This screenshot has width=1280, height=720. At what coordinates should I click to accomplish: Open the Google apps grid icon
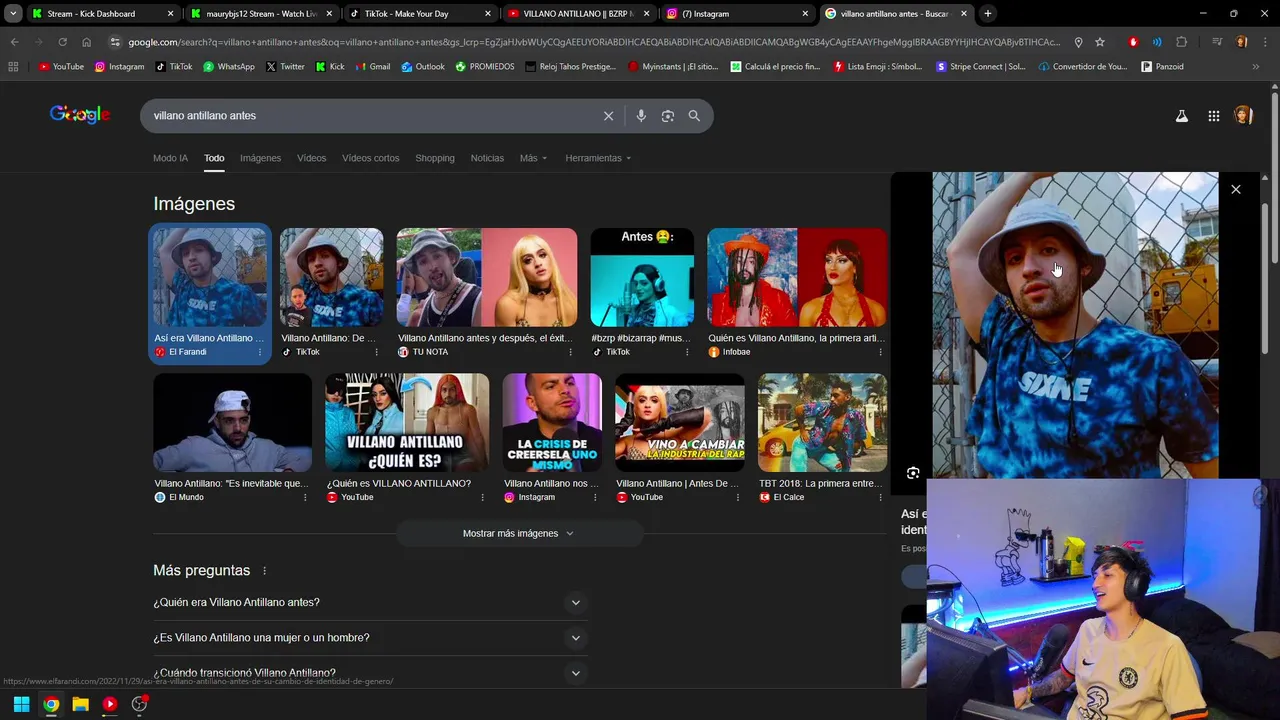1214,116
